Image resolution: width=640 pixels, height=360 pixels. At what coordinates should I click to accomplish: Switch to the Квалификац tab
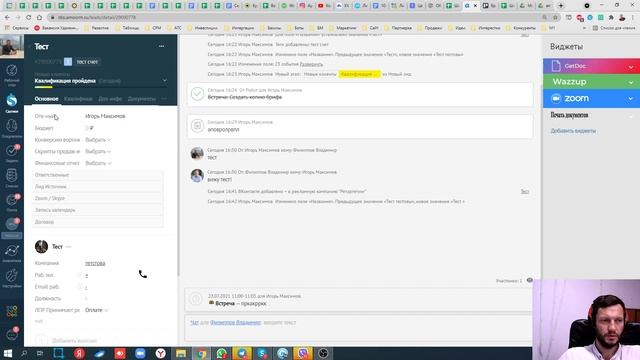point(78,99)
